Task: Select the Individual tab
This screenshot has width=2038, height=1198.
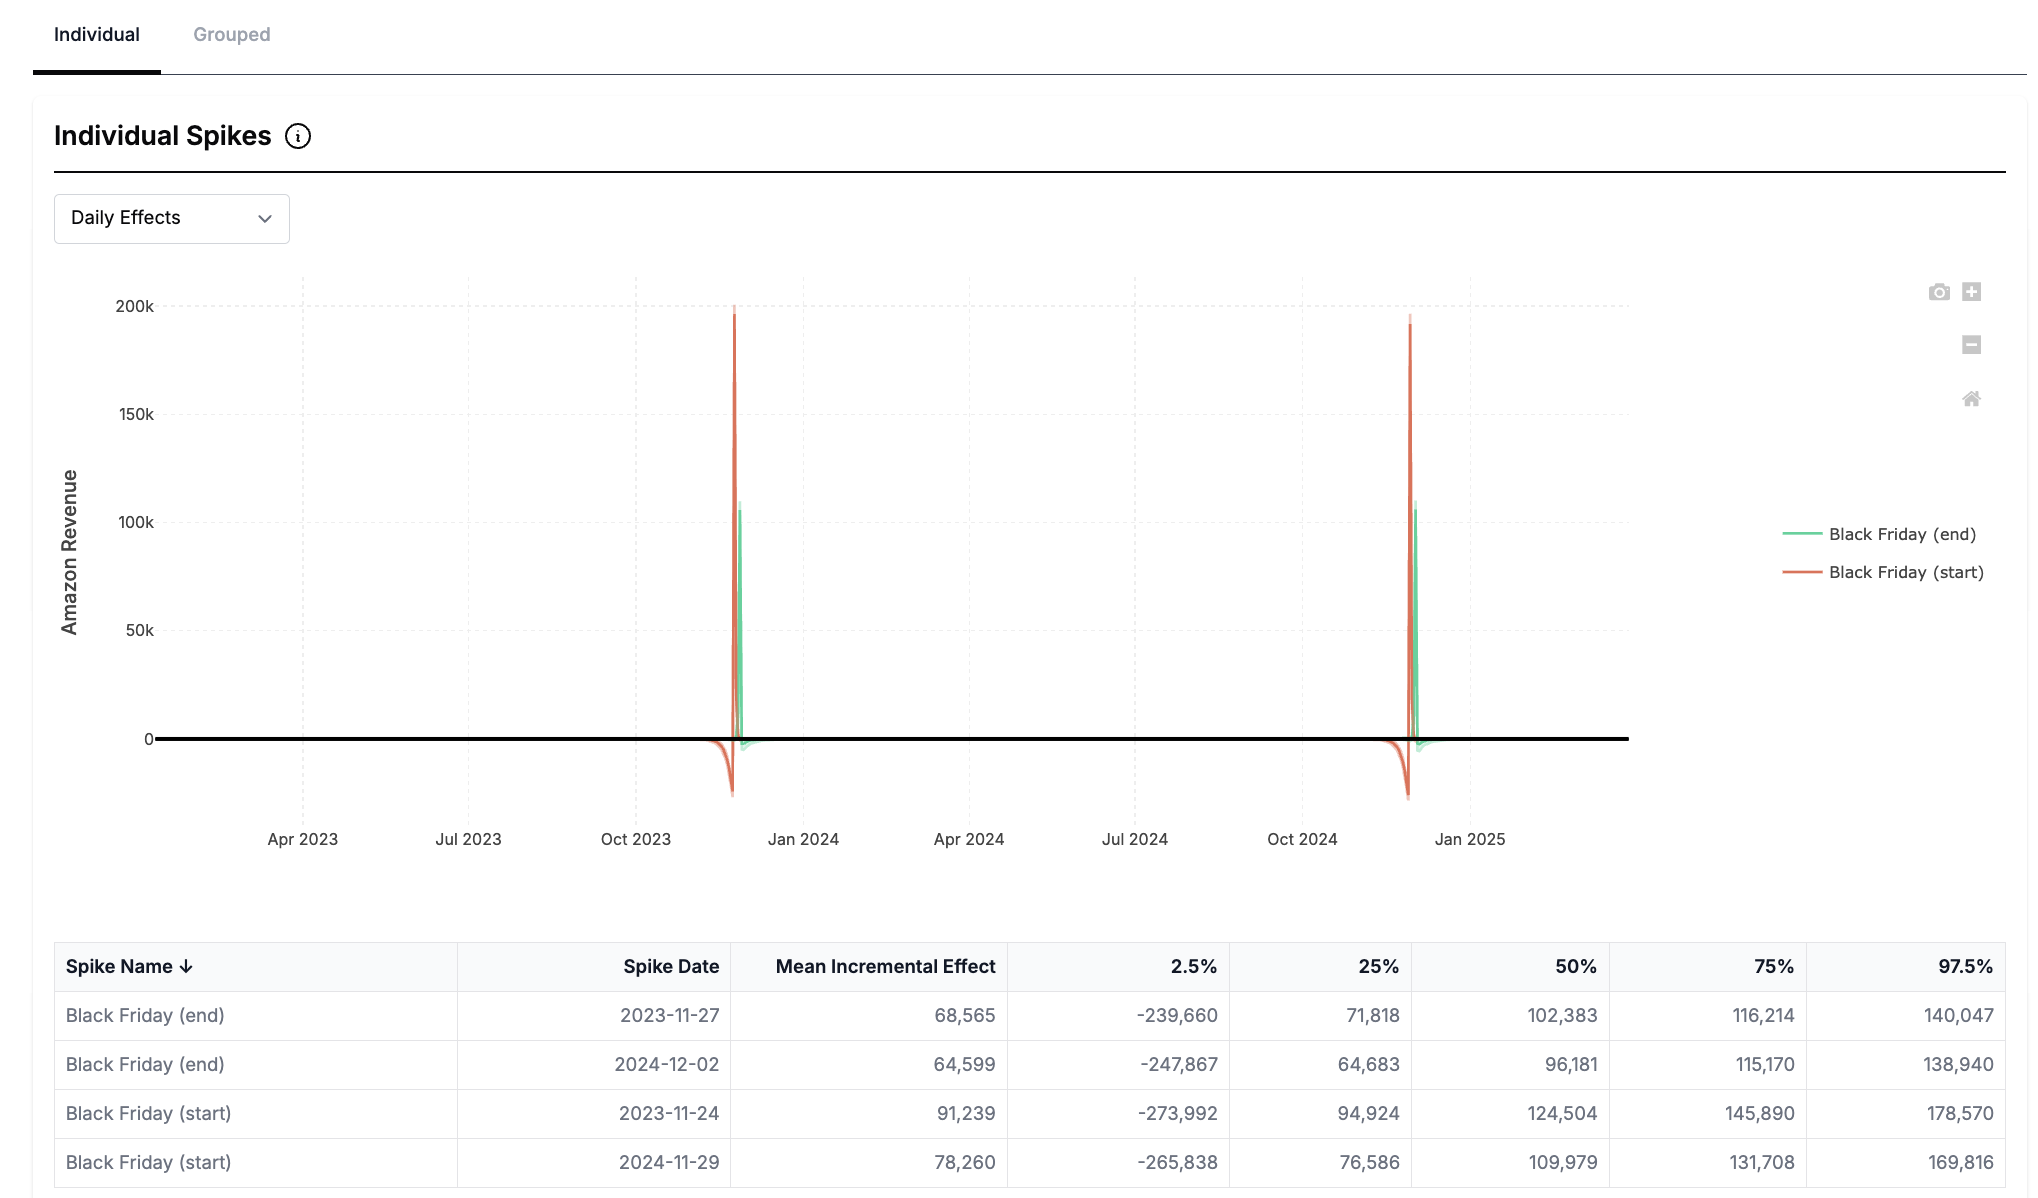Action: (x=97, y=35)
